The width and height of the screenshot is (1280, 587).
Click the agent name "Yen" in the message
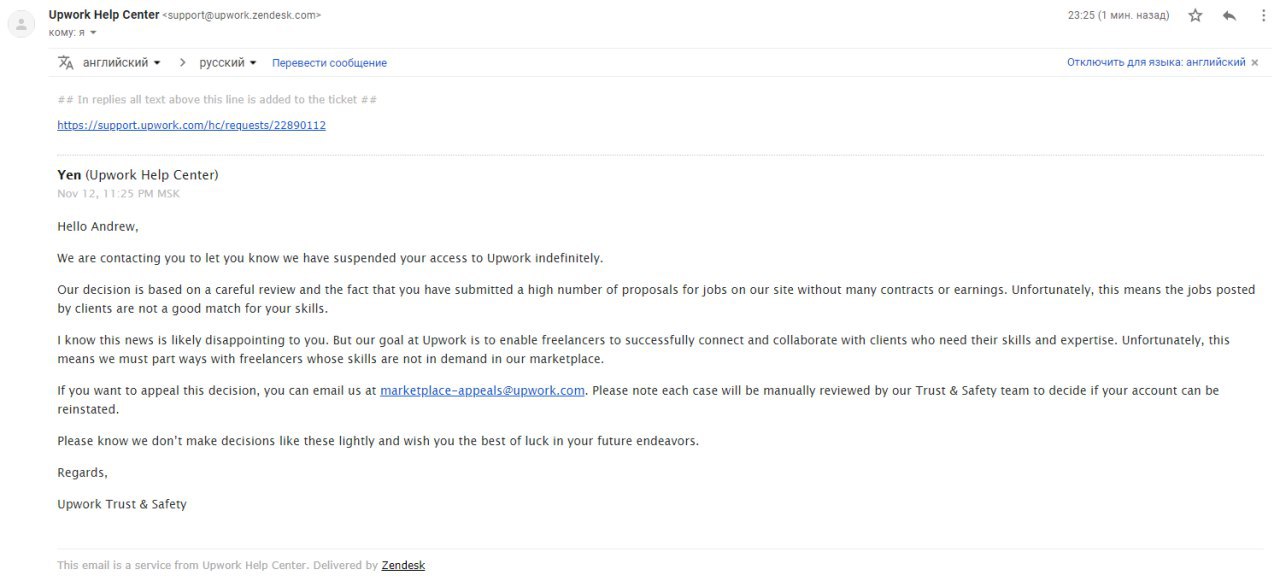pyautogui.click(x=69, y=175)
